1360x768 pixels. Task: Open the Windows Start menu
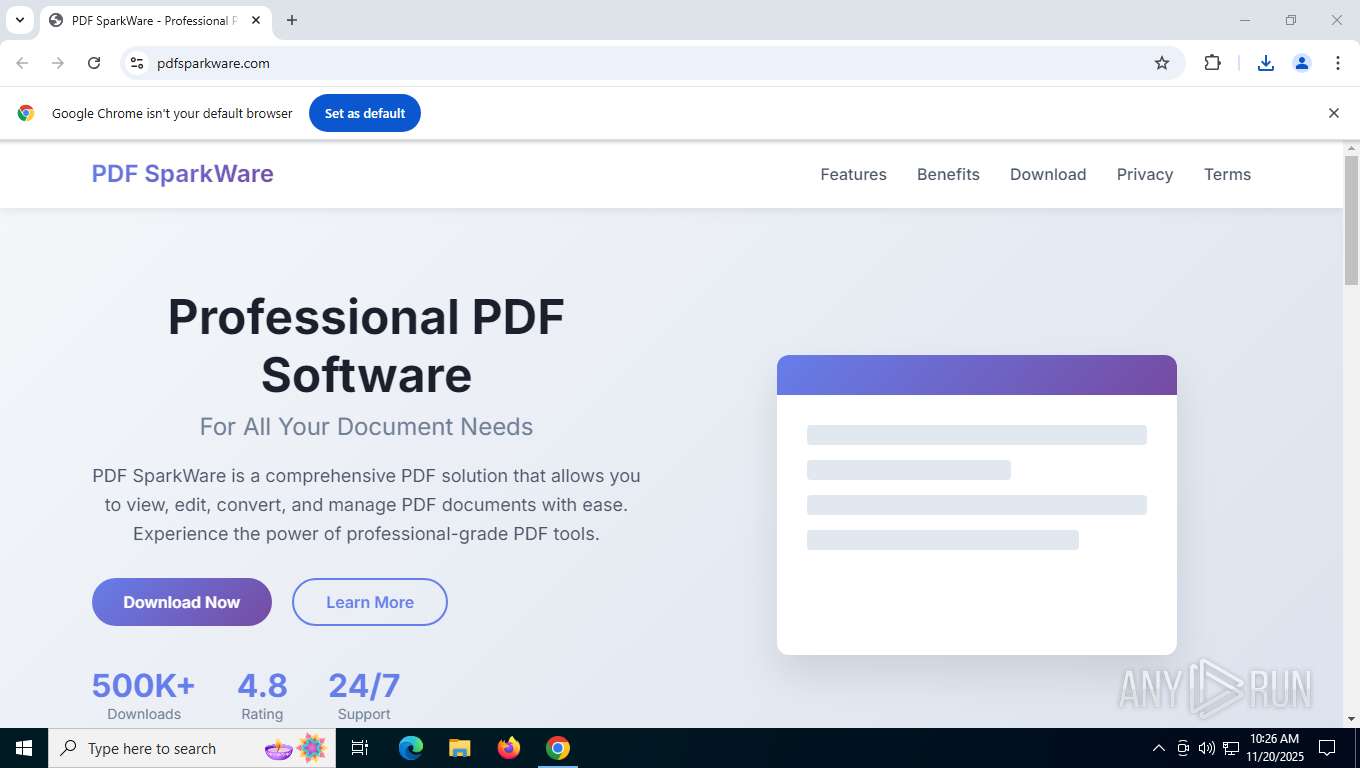[x=24, y=748]
